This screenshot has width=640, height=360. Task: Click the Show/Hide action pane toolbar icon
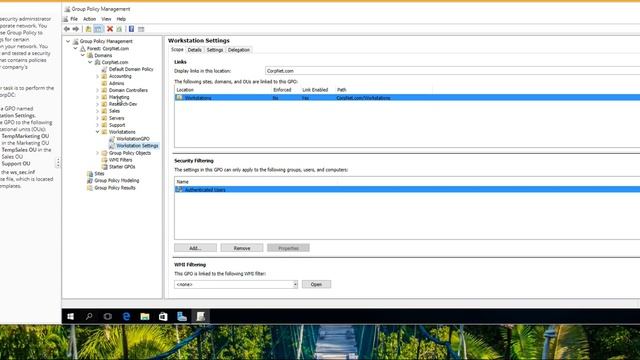(141, 29)
